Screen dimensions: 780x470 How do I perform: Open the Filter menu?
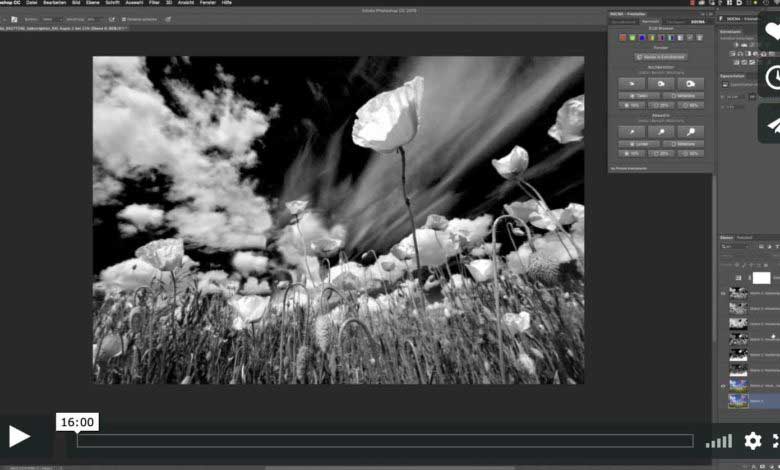coord(154,2)
